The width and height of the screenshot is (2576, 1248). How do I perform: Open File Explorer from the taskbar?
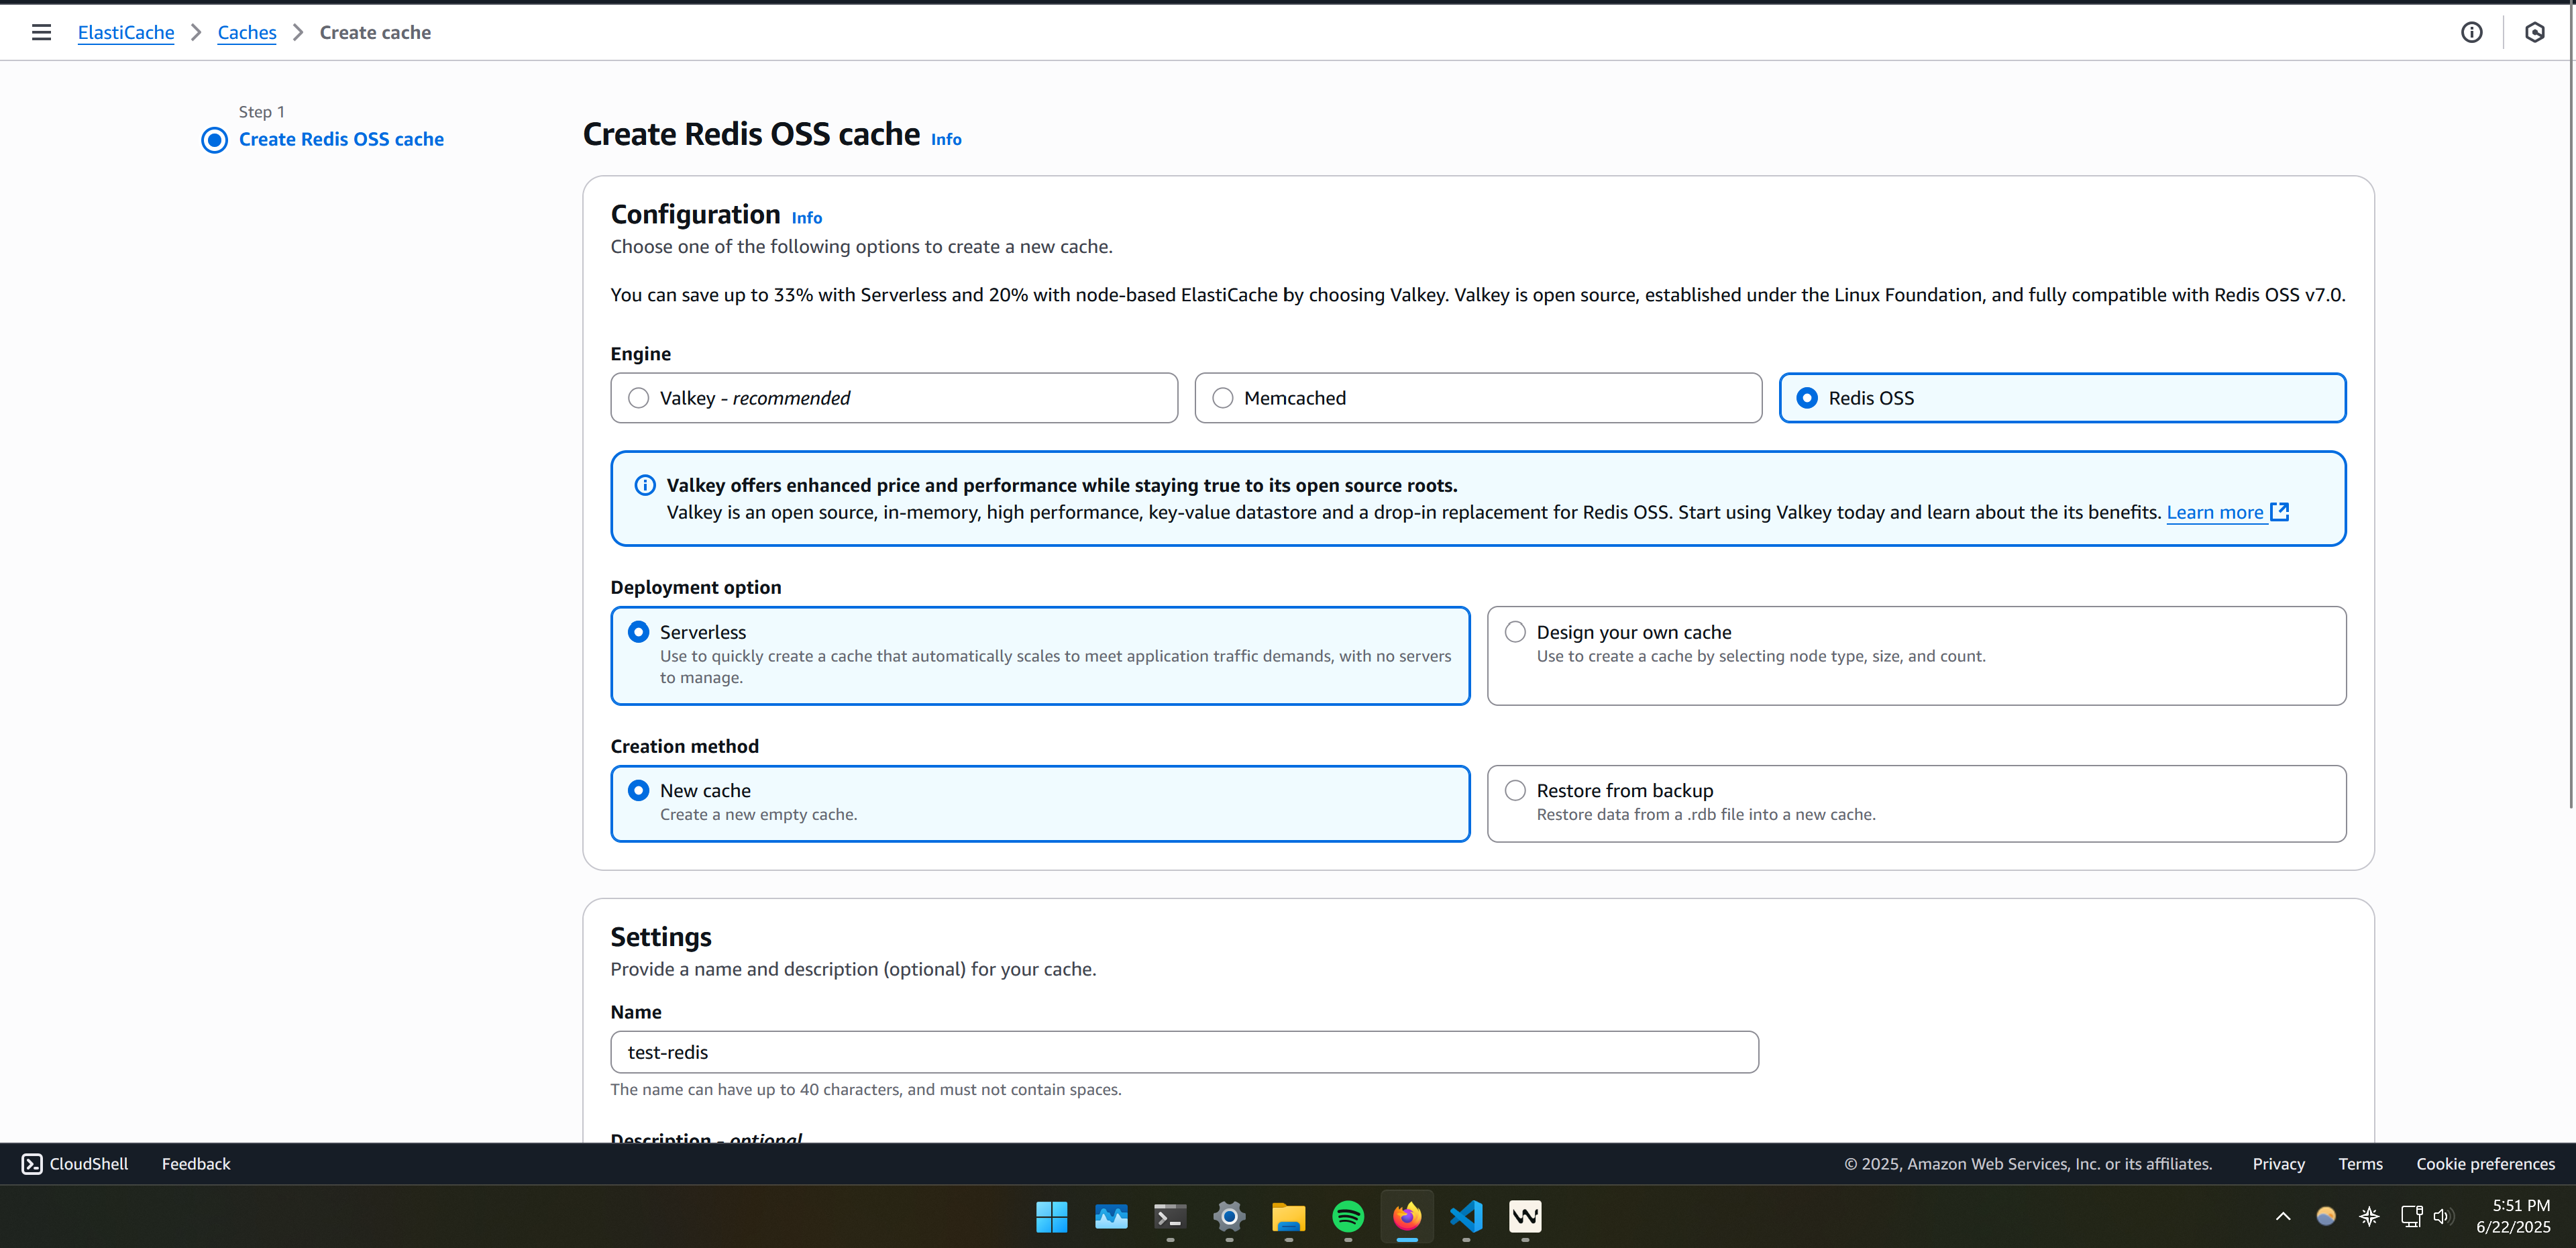(x=1288, y=1216)
